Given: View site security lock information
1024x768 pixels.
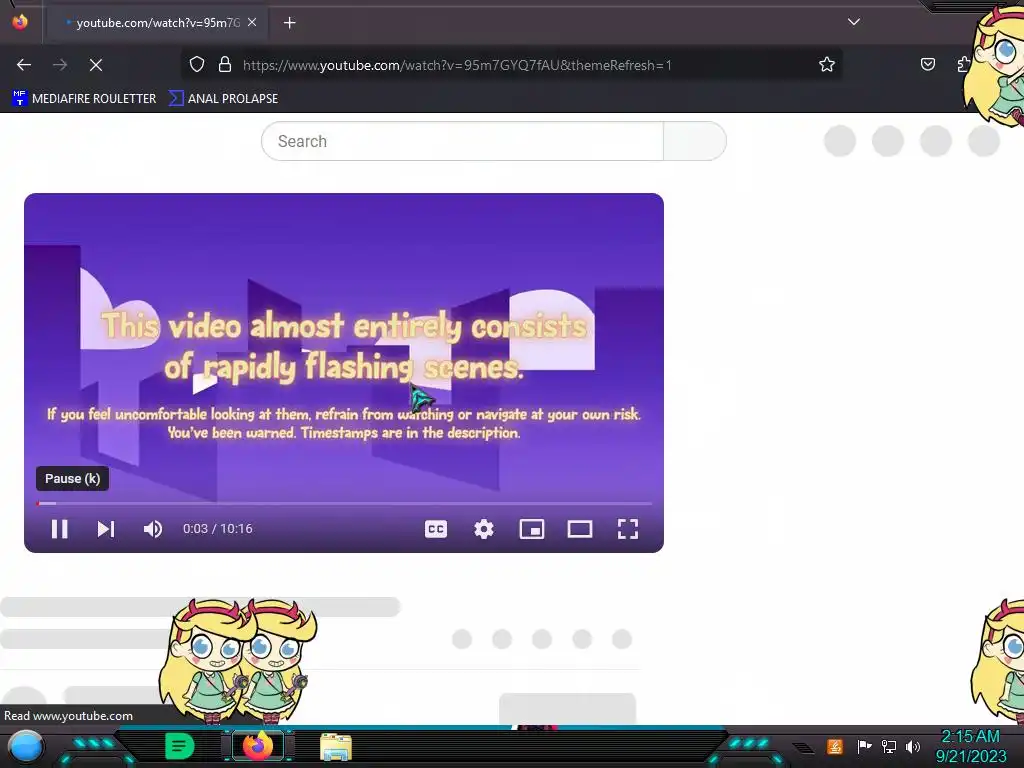Looking at the screenshot, I should pos(225,65).
